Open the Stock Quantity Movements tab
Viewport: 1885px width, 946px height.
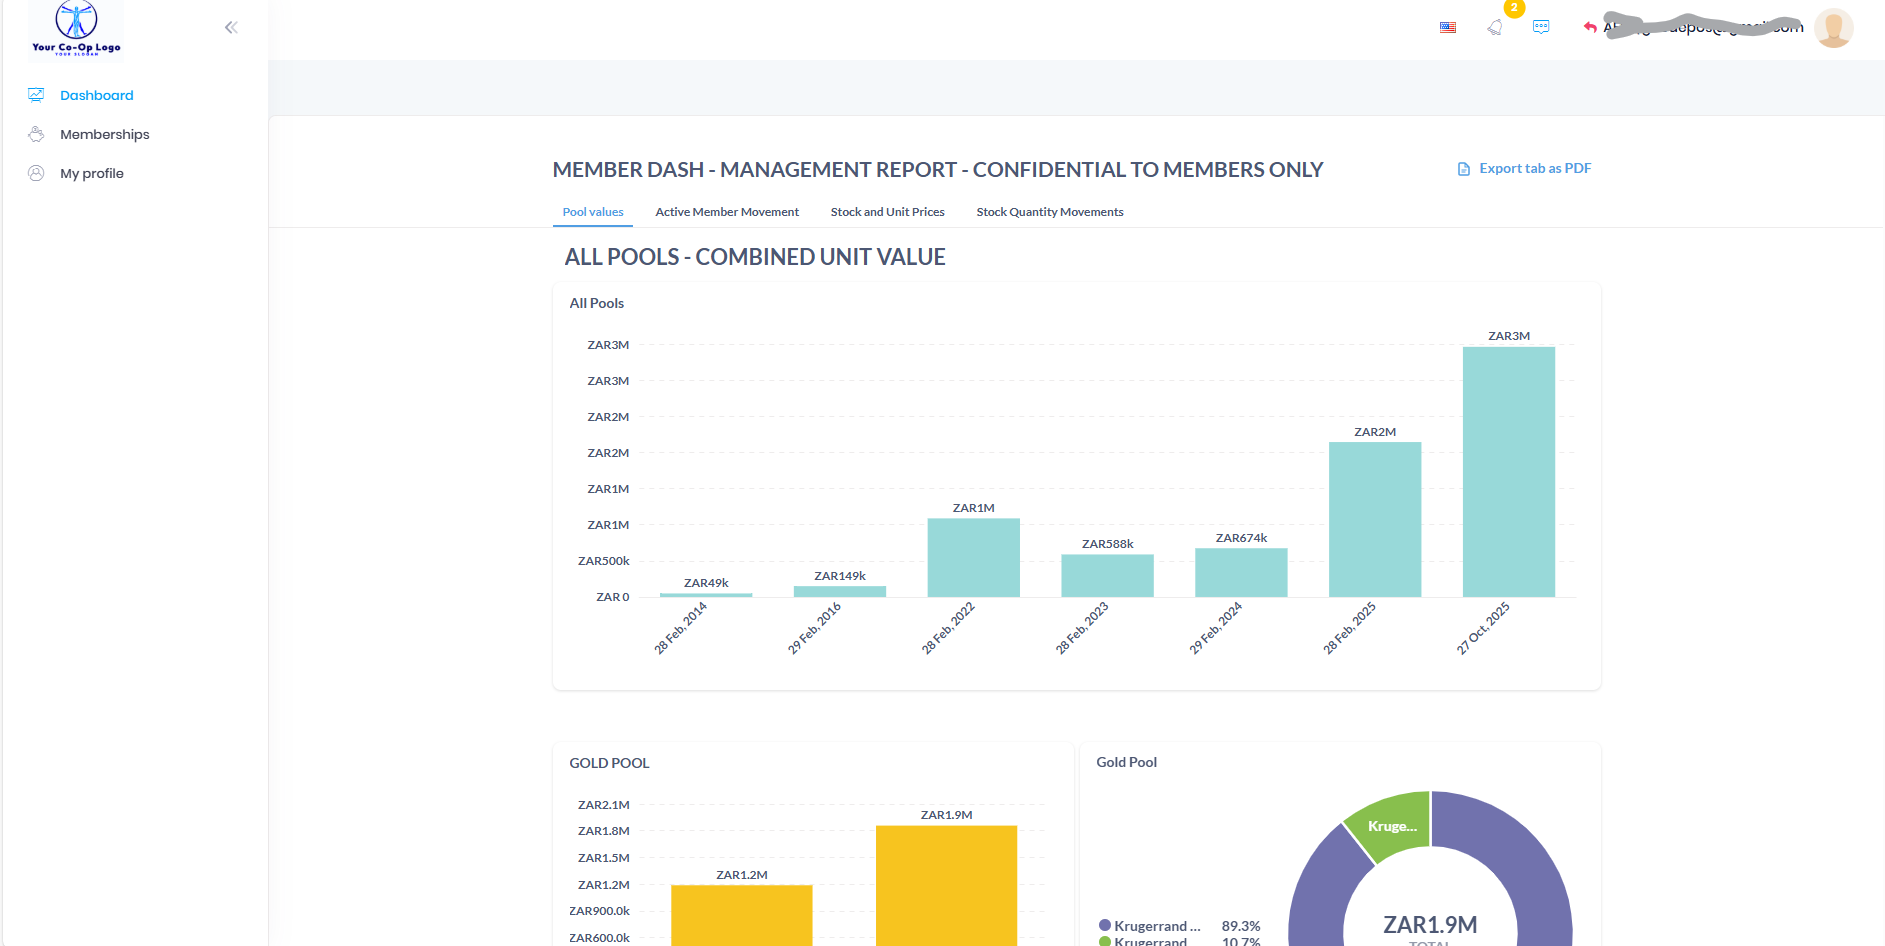tap(1049, 211)
